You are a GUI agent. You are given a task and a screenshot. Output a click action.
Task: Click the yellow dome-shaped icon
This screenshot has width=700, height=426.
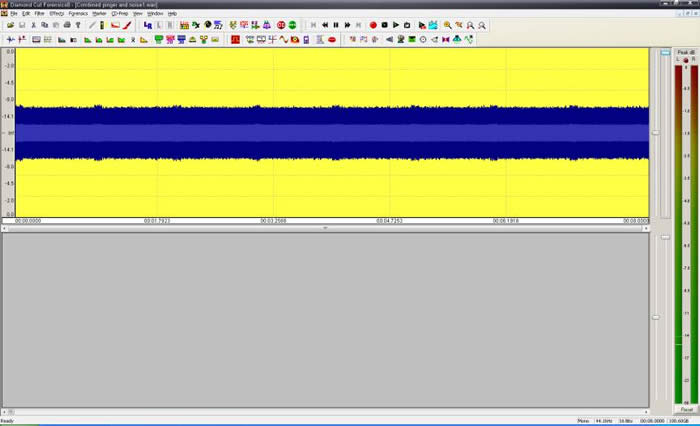pyautogui.click(x=192, y=40)
